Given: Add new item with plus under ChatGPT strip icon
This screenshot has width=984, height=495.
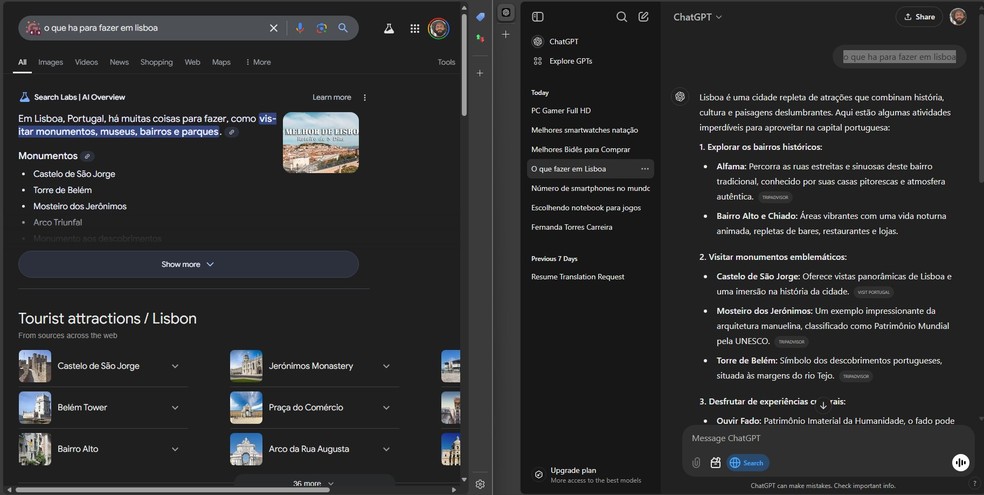Looking at the screenshot, I should [x=506, y=35].
